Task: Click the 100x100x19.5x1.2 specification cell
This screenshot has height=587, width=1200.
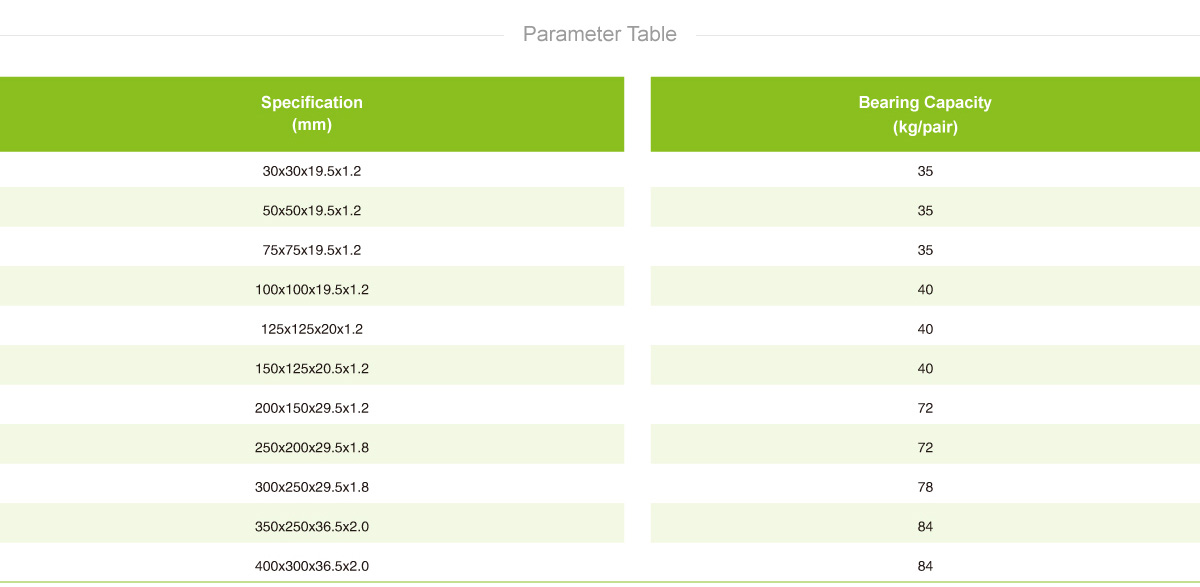Action: [312, 289]
